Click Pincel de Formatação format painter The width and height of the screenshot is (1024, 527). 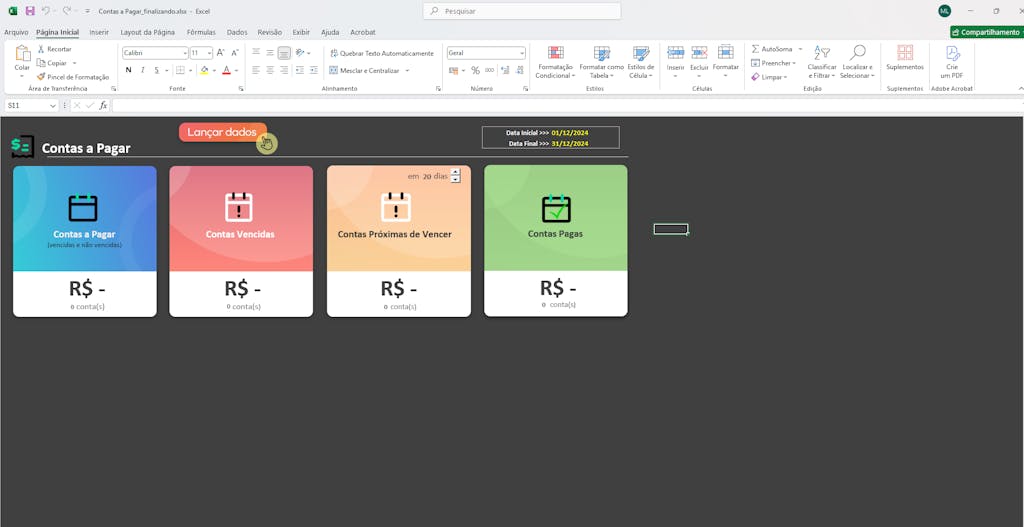[x=73, y=76]
